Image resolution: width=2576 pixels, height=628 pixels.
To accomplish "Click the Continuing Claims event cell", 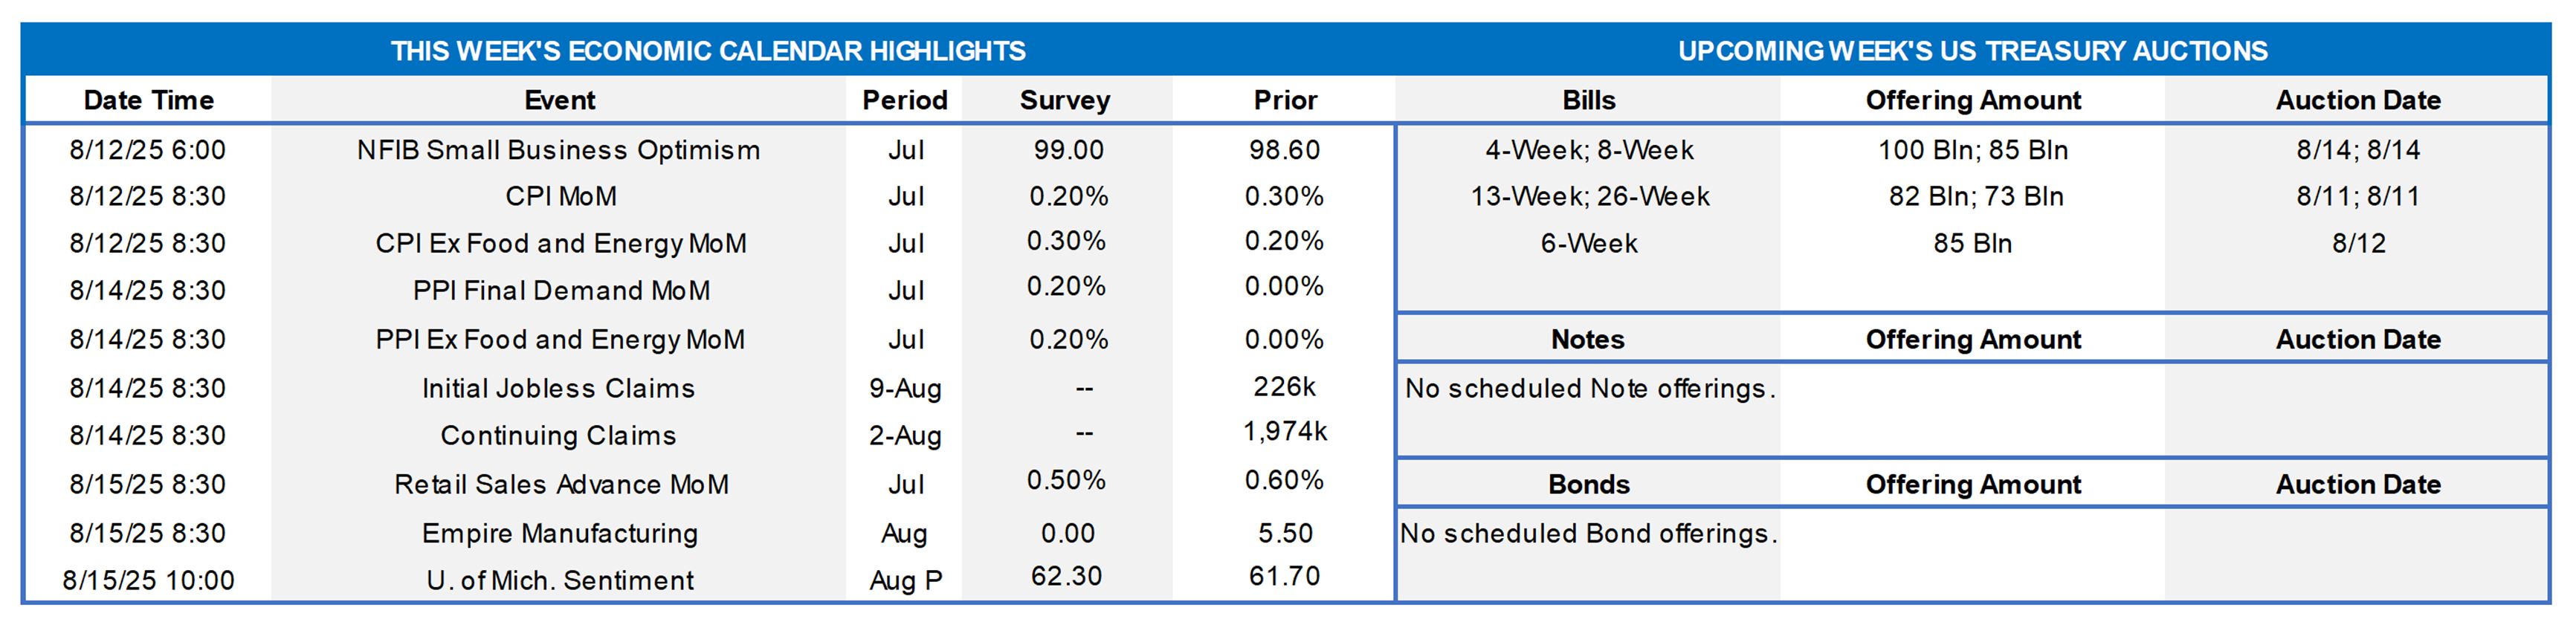I will [558, 435].
